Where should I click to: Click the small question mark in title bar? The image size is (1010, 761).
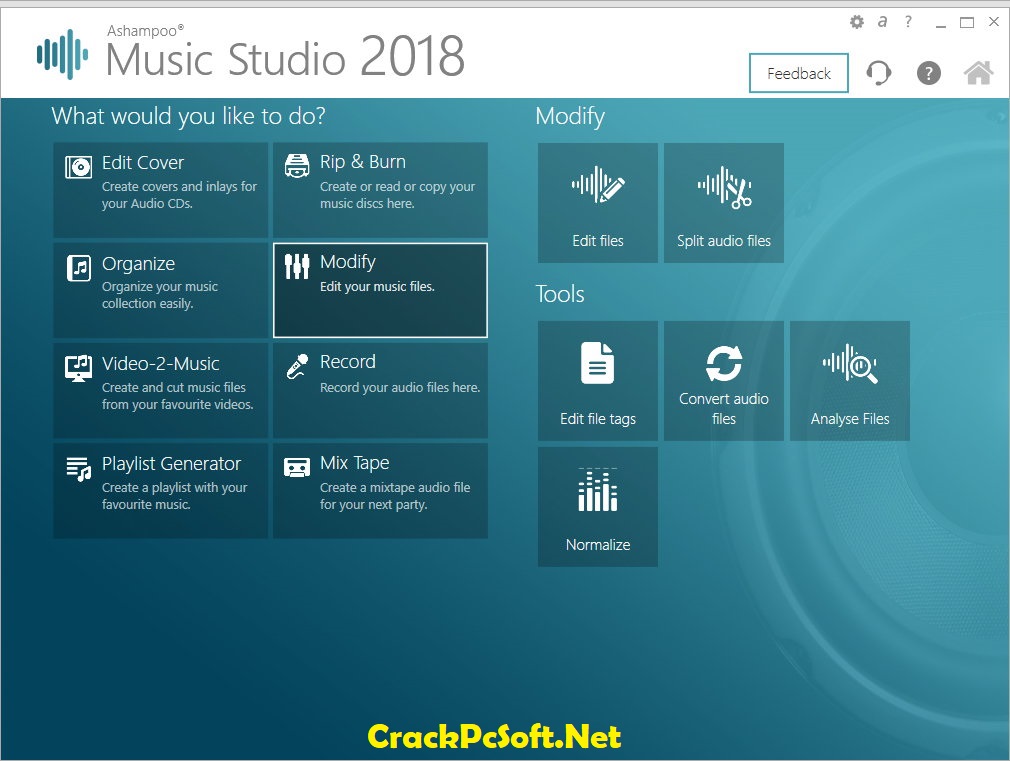tap(908, 22)
